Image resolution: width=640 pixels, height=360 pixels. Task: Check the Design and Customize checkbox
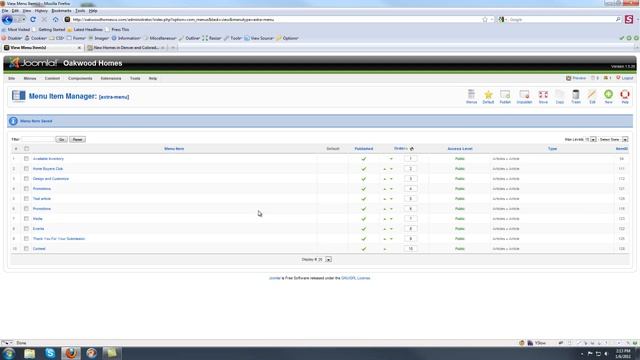(x=27, y=179)
